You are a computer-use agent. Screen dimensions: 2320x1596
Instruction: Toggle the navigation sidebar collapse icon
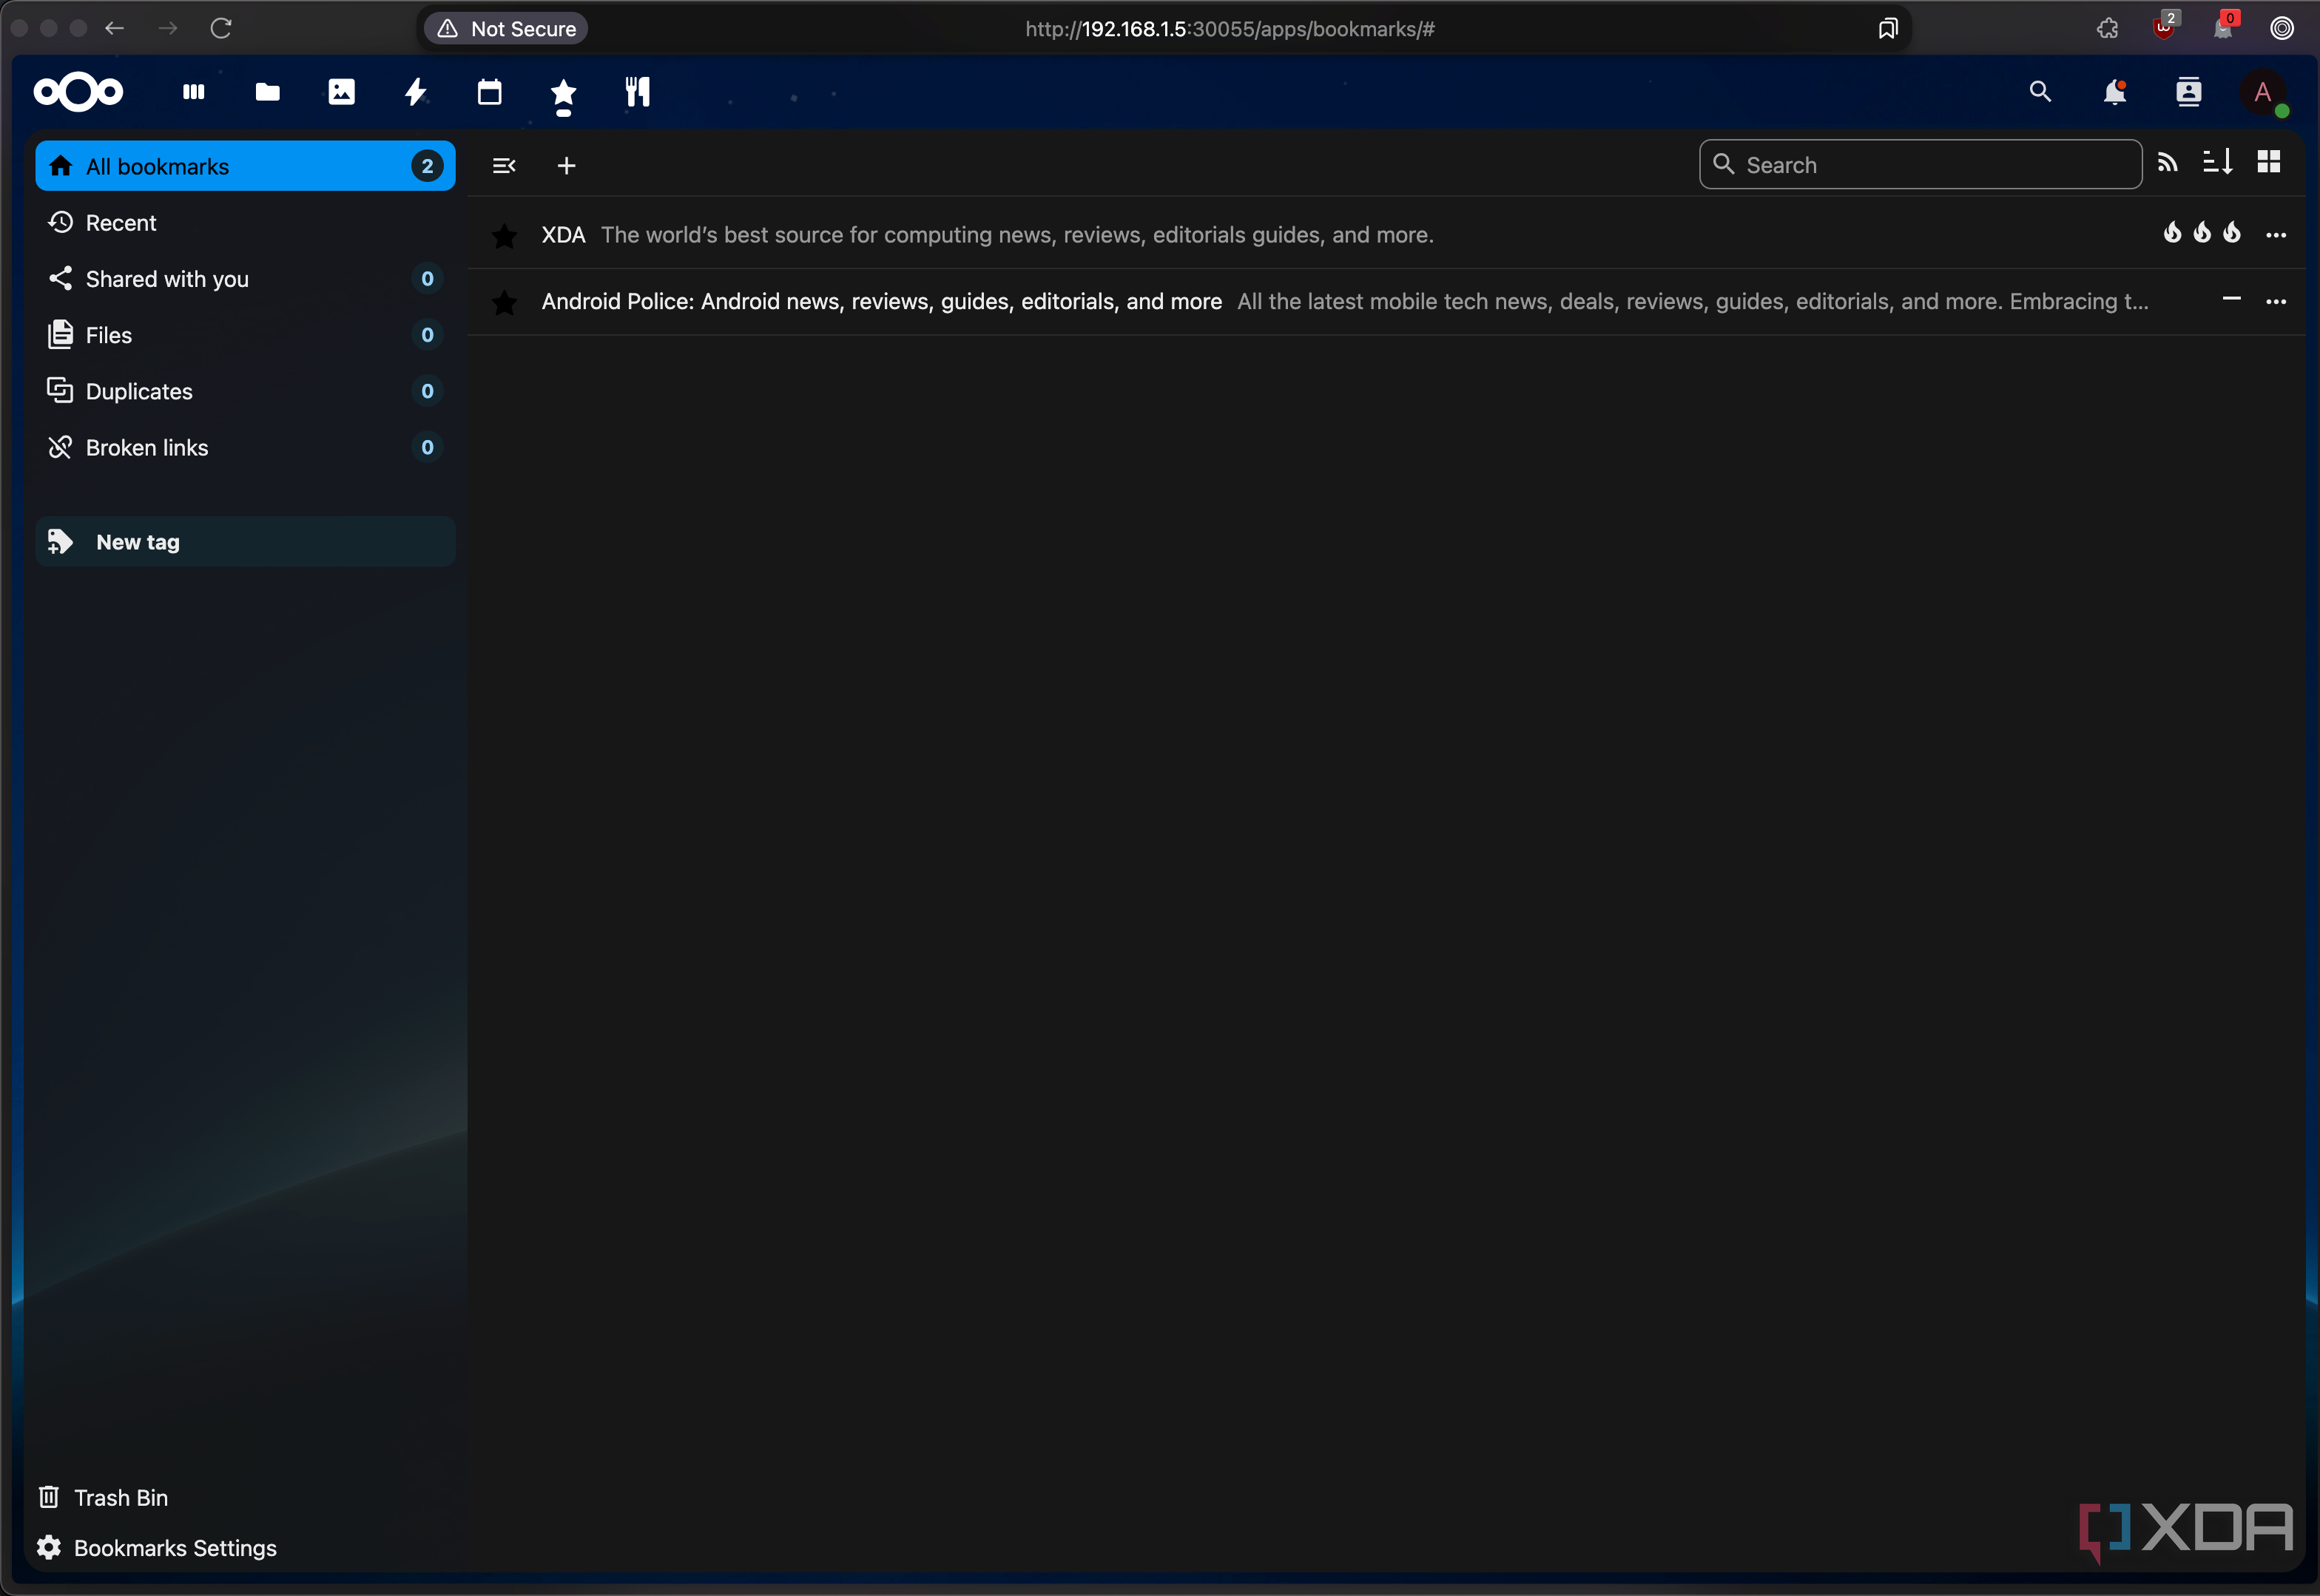pos(504,165)
